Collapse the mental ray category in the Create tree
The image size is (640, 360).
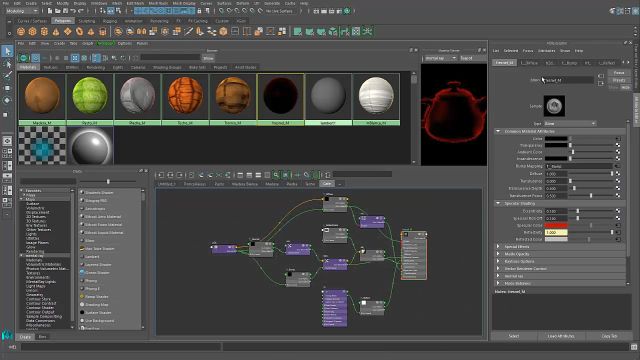[22, 256]
